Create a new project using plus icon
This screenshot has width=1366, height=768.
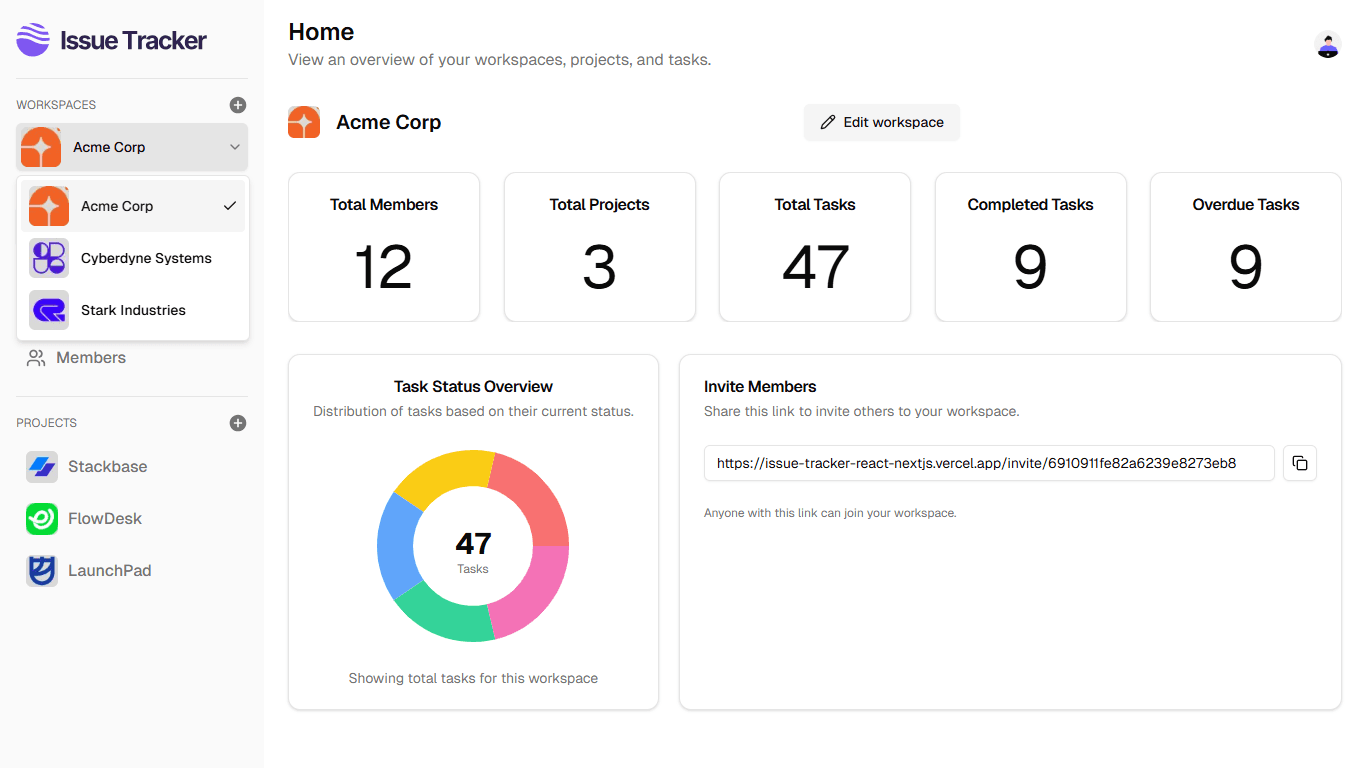pos(237,423)
